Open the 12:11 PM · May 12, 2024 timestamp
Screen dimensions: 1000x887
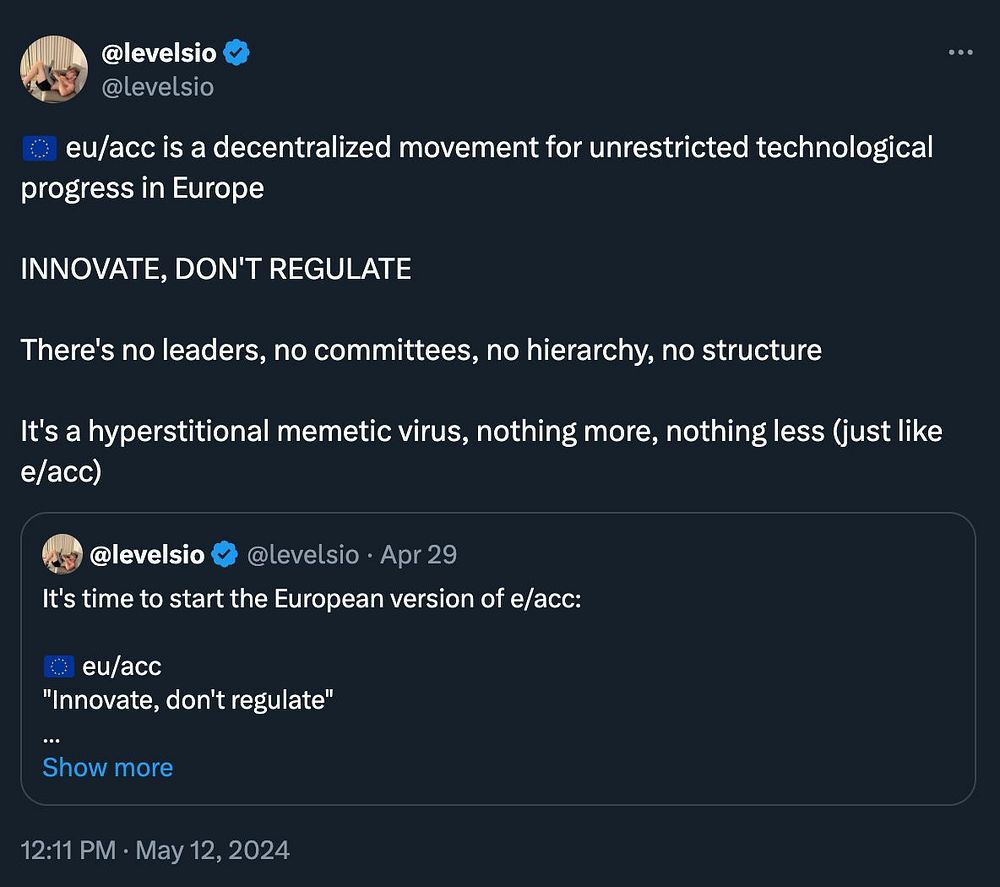155,850
